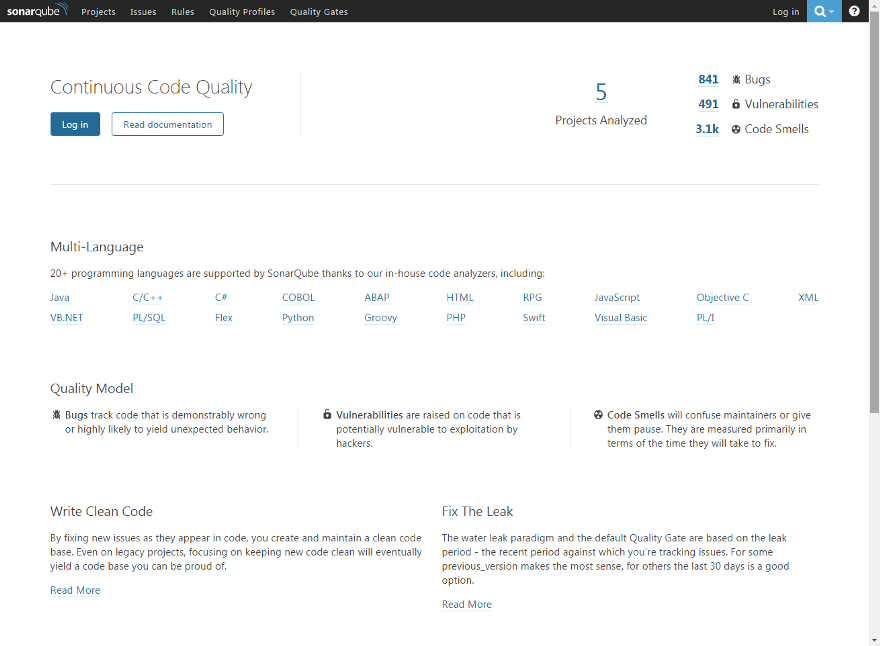Click the Projects Analyzed label
Image resolution: width=880 pixels, height=646 pixels.
pos(601,121)
